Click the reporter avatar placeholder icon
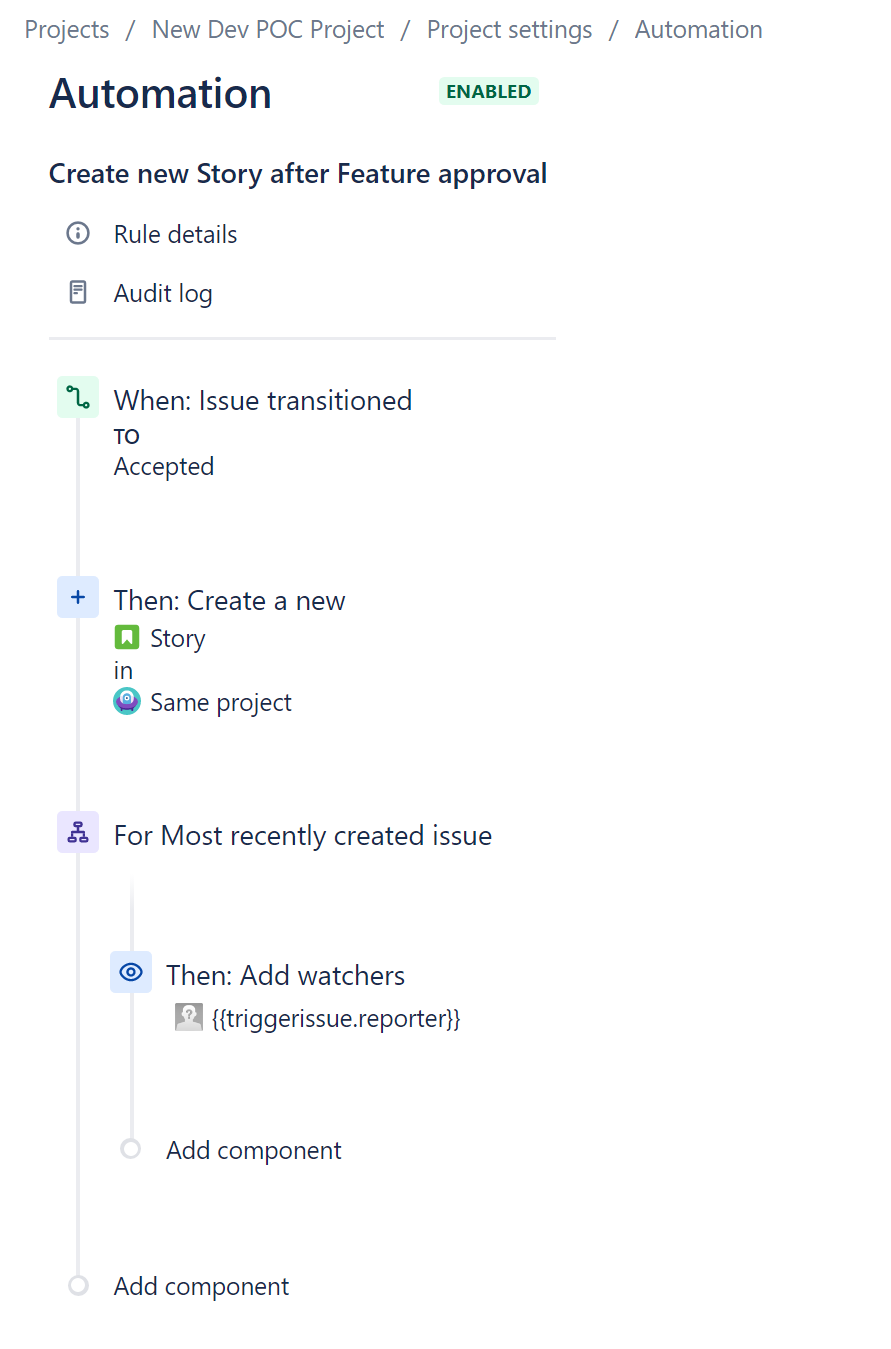This screenshot has height=1349, width=891. click(189, 1017)
